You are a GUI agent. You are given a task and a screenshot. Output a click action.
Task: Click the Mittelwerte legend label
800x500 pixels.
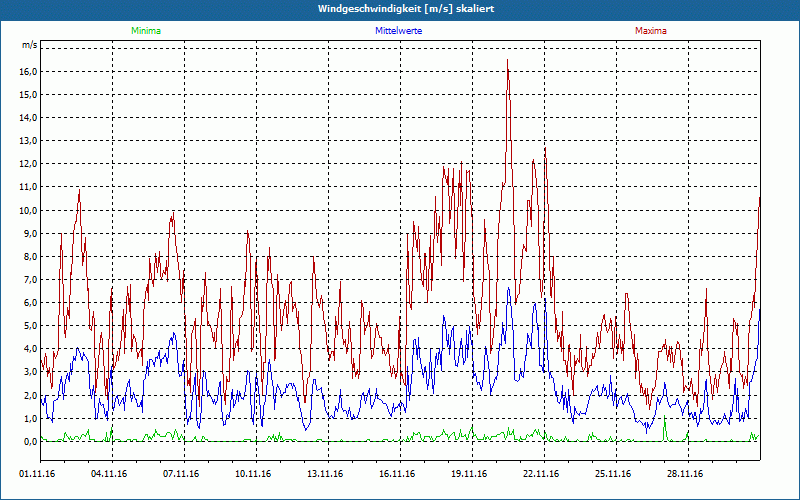[398, 31]
